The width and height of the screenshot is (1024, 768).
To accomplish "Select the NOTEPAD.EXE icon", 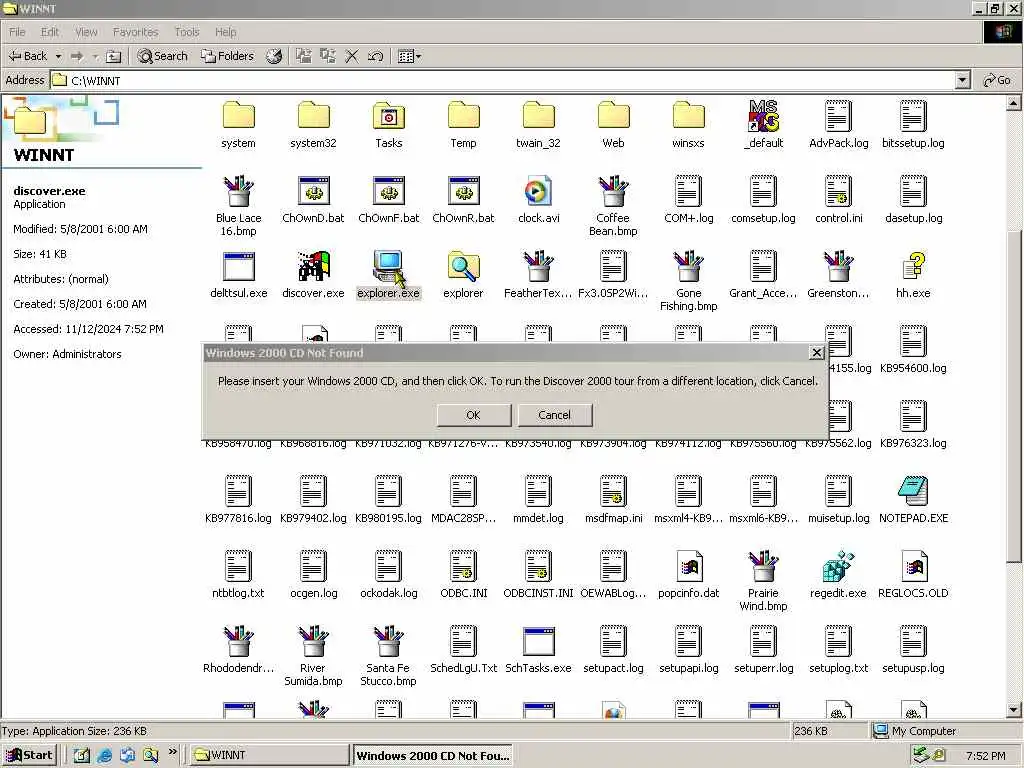I will (913, 500).
